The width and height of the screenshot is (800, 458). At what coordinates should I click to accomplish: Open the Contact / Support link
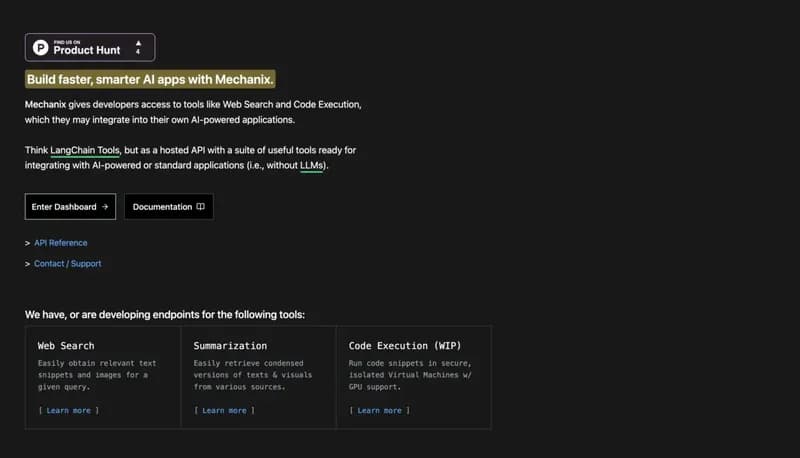(67, 264)
